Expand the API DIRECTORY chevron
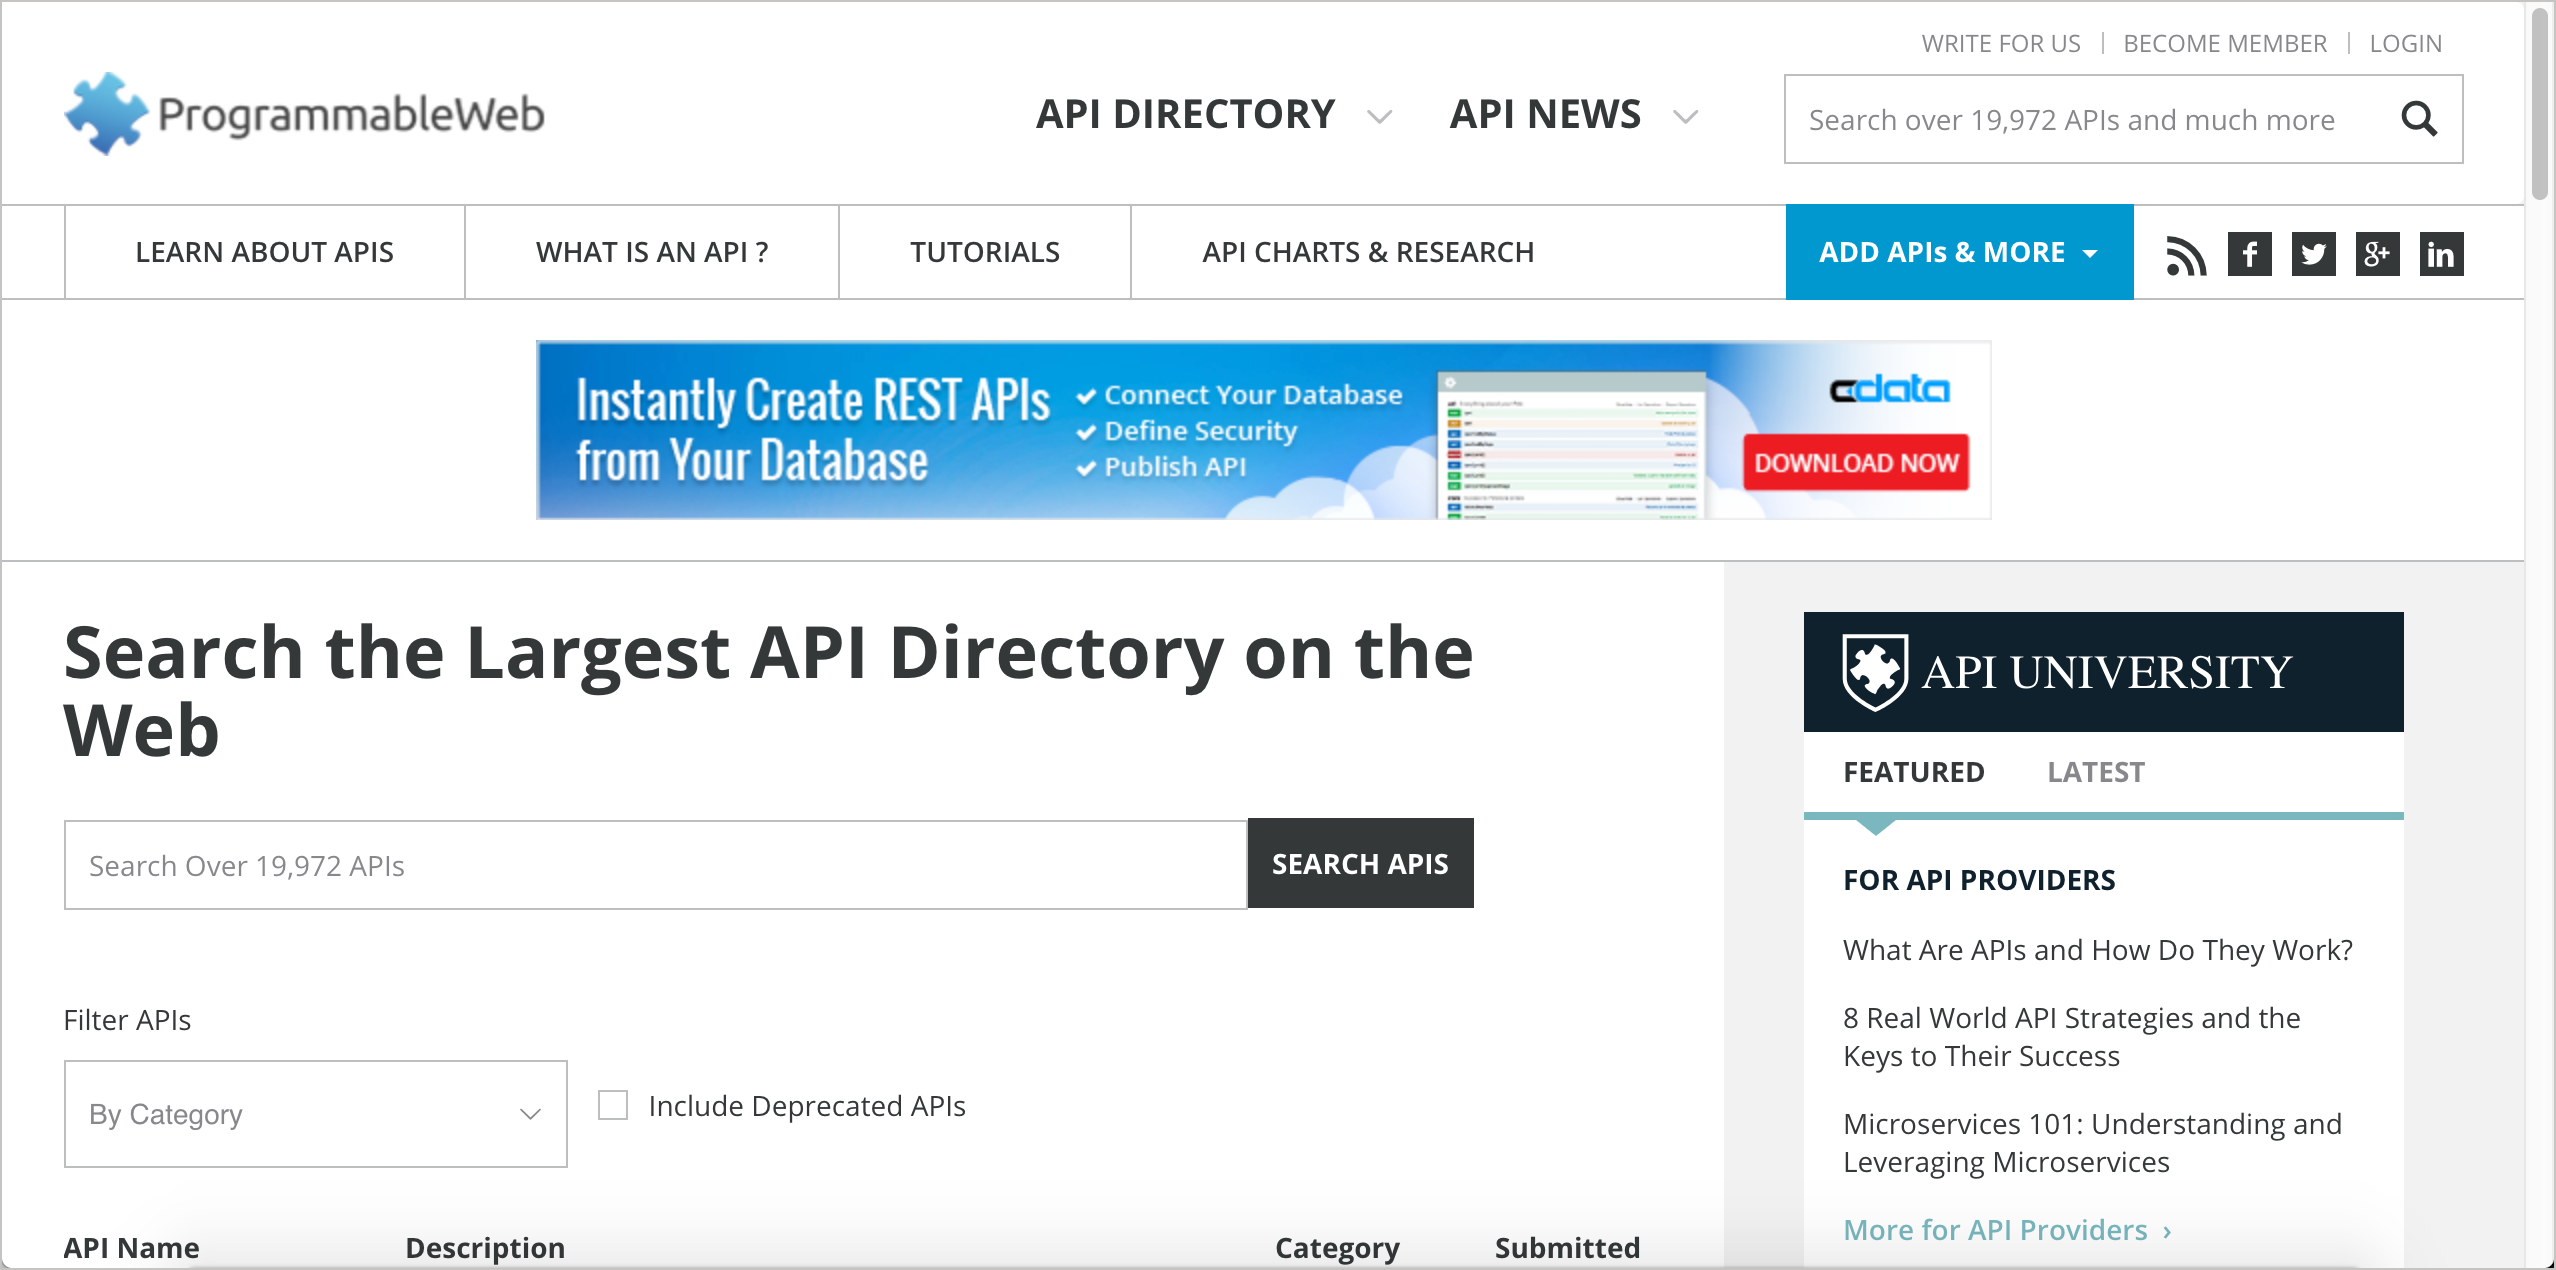 tap(1380, 117)
